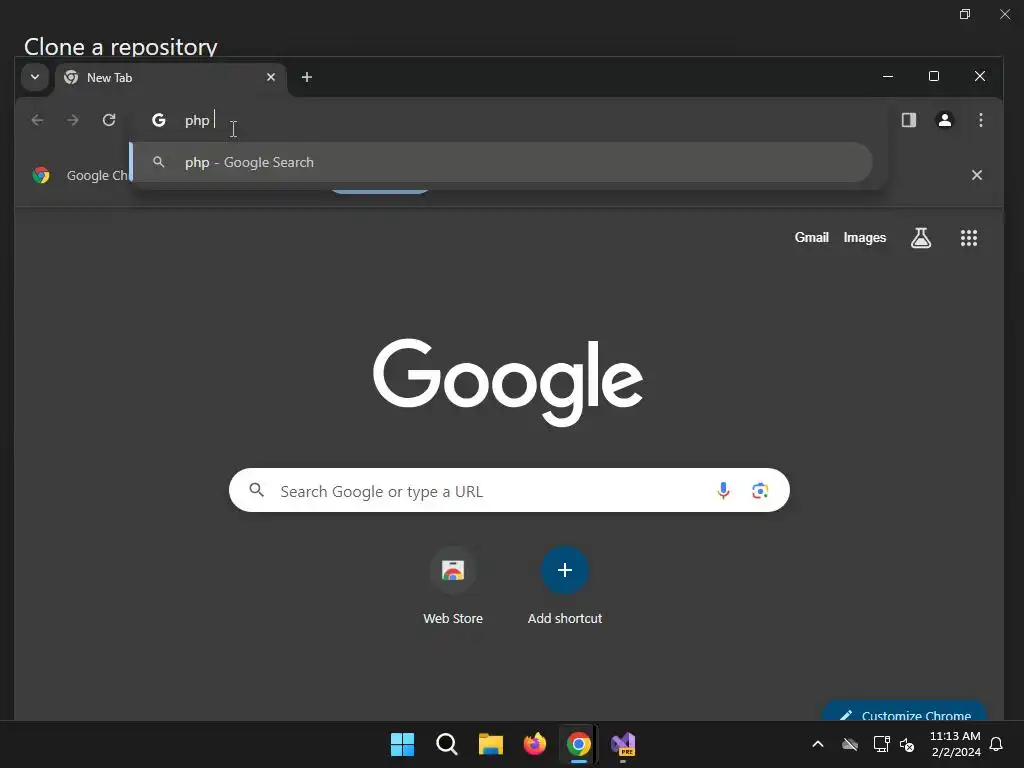Open the Web Store shortcut
The image size is (1024, 768).
(453, 586)
